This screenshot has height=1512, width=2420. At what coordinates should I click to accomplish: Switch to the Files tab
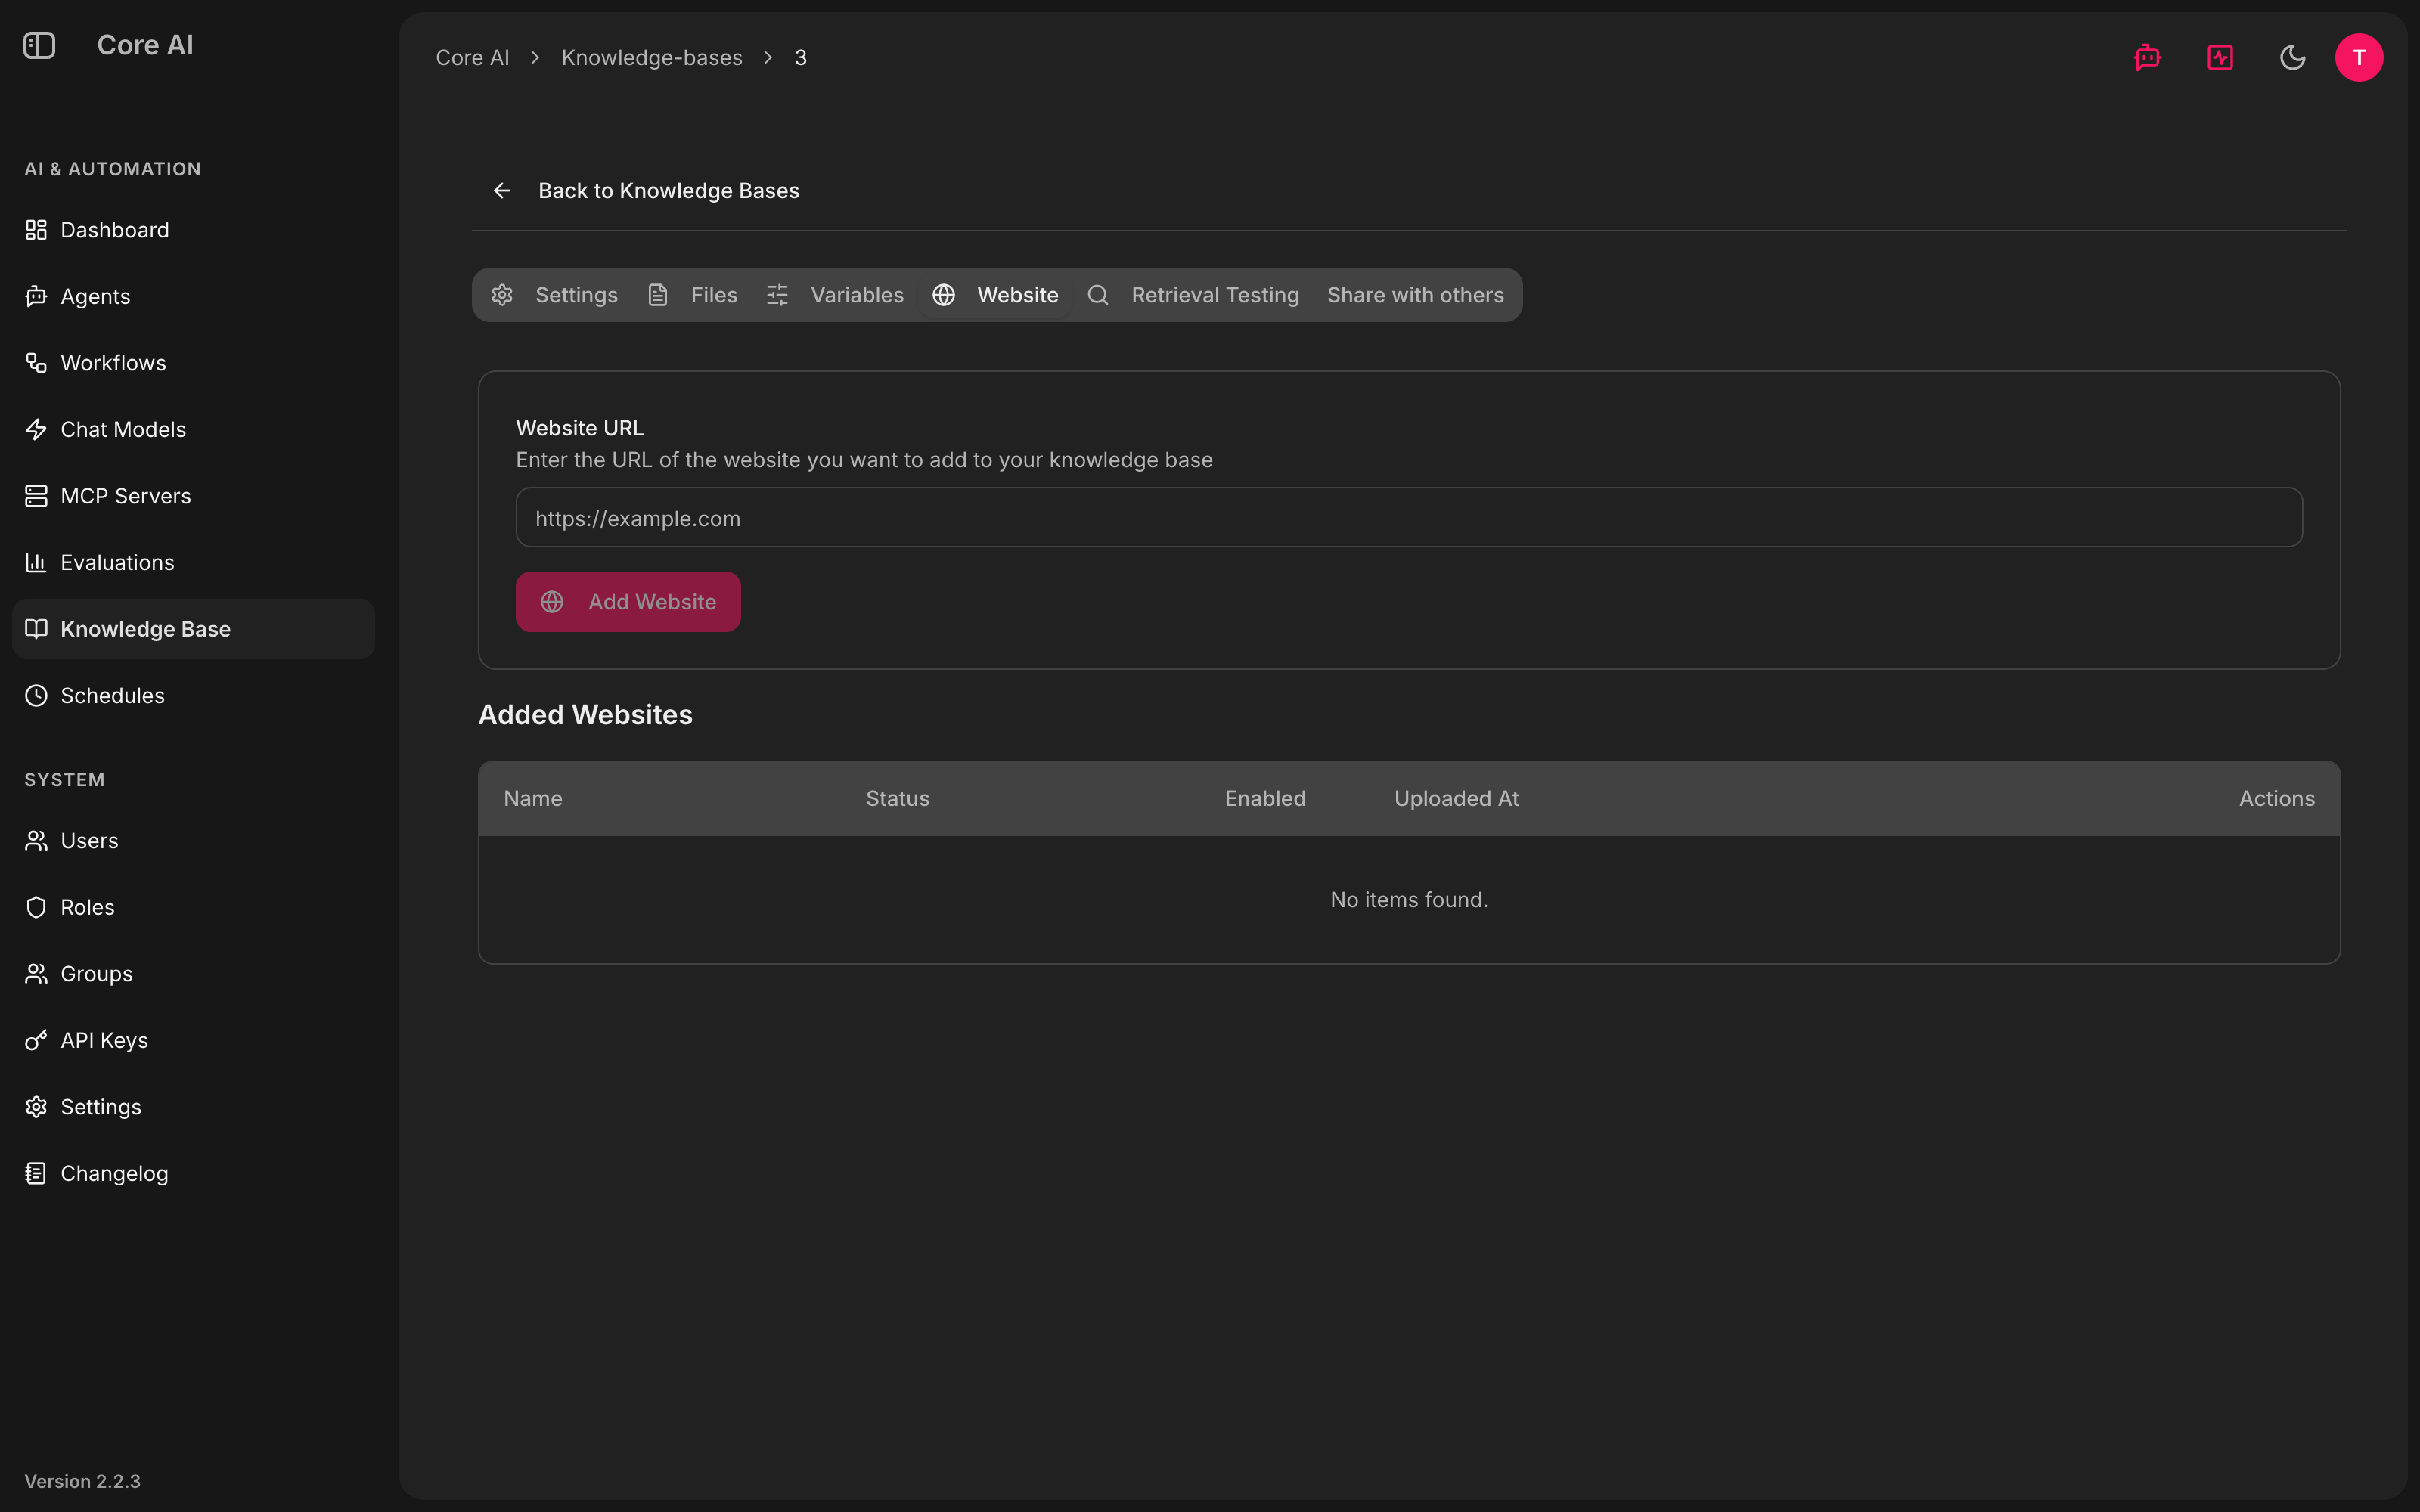[693, 295]
